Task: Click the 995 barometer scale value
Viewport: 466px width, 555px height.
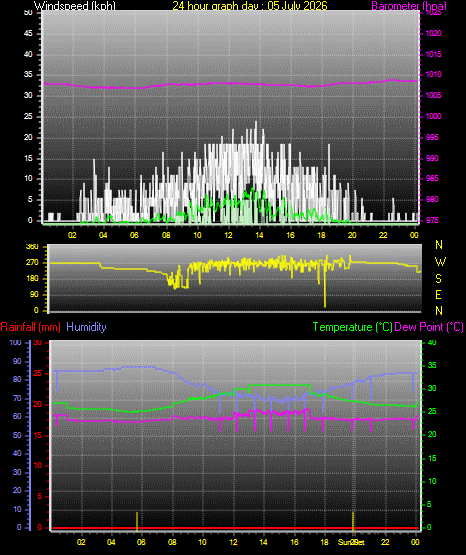Action: tap(432, 137)
